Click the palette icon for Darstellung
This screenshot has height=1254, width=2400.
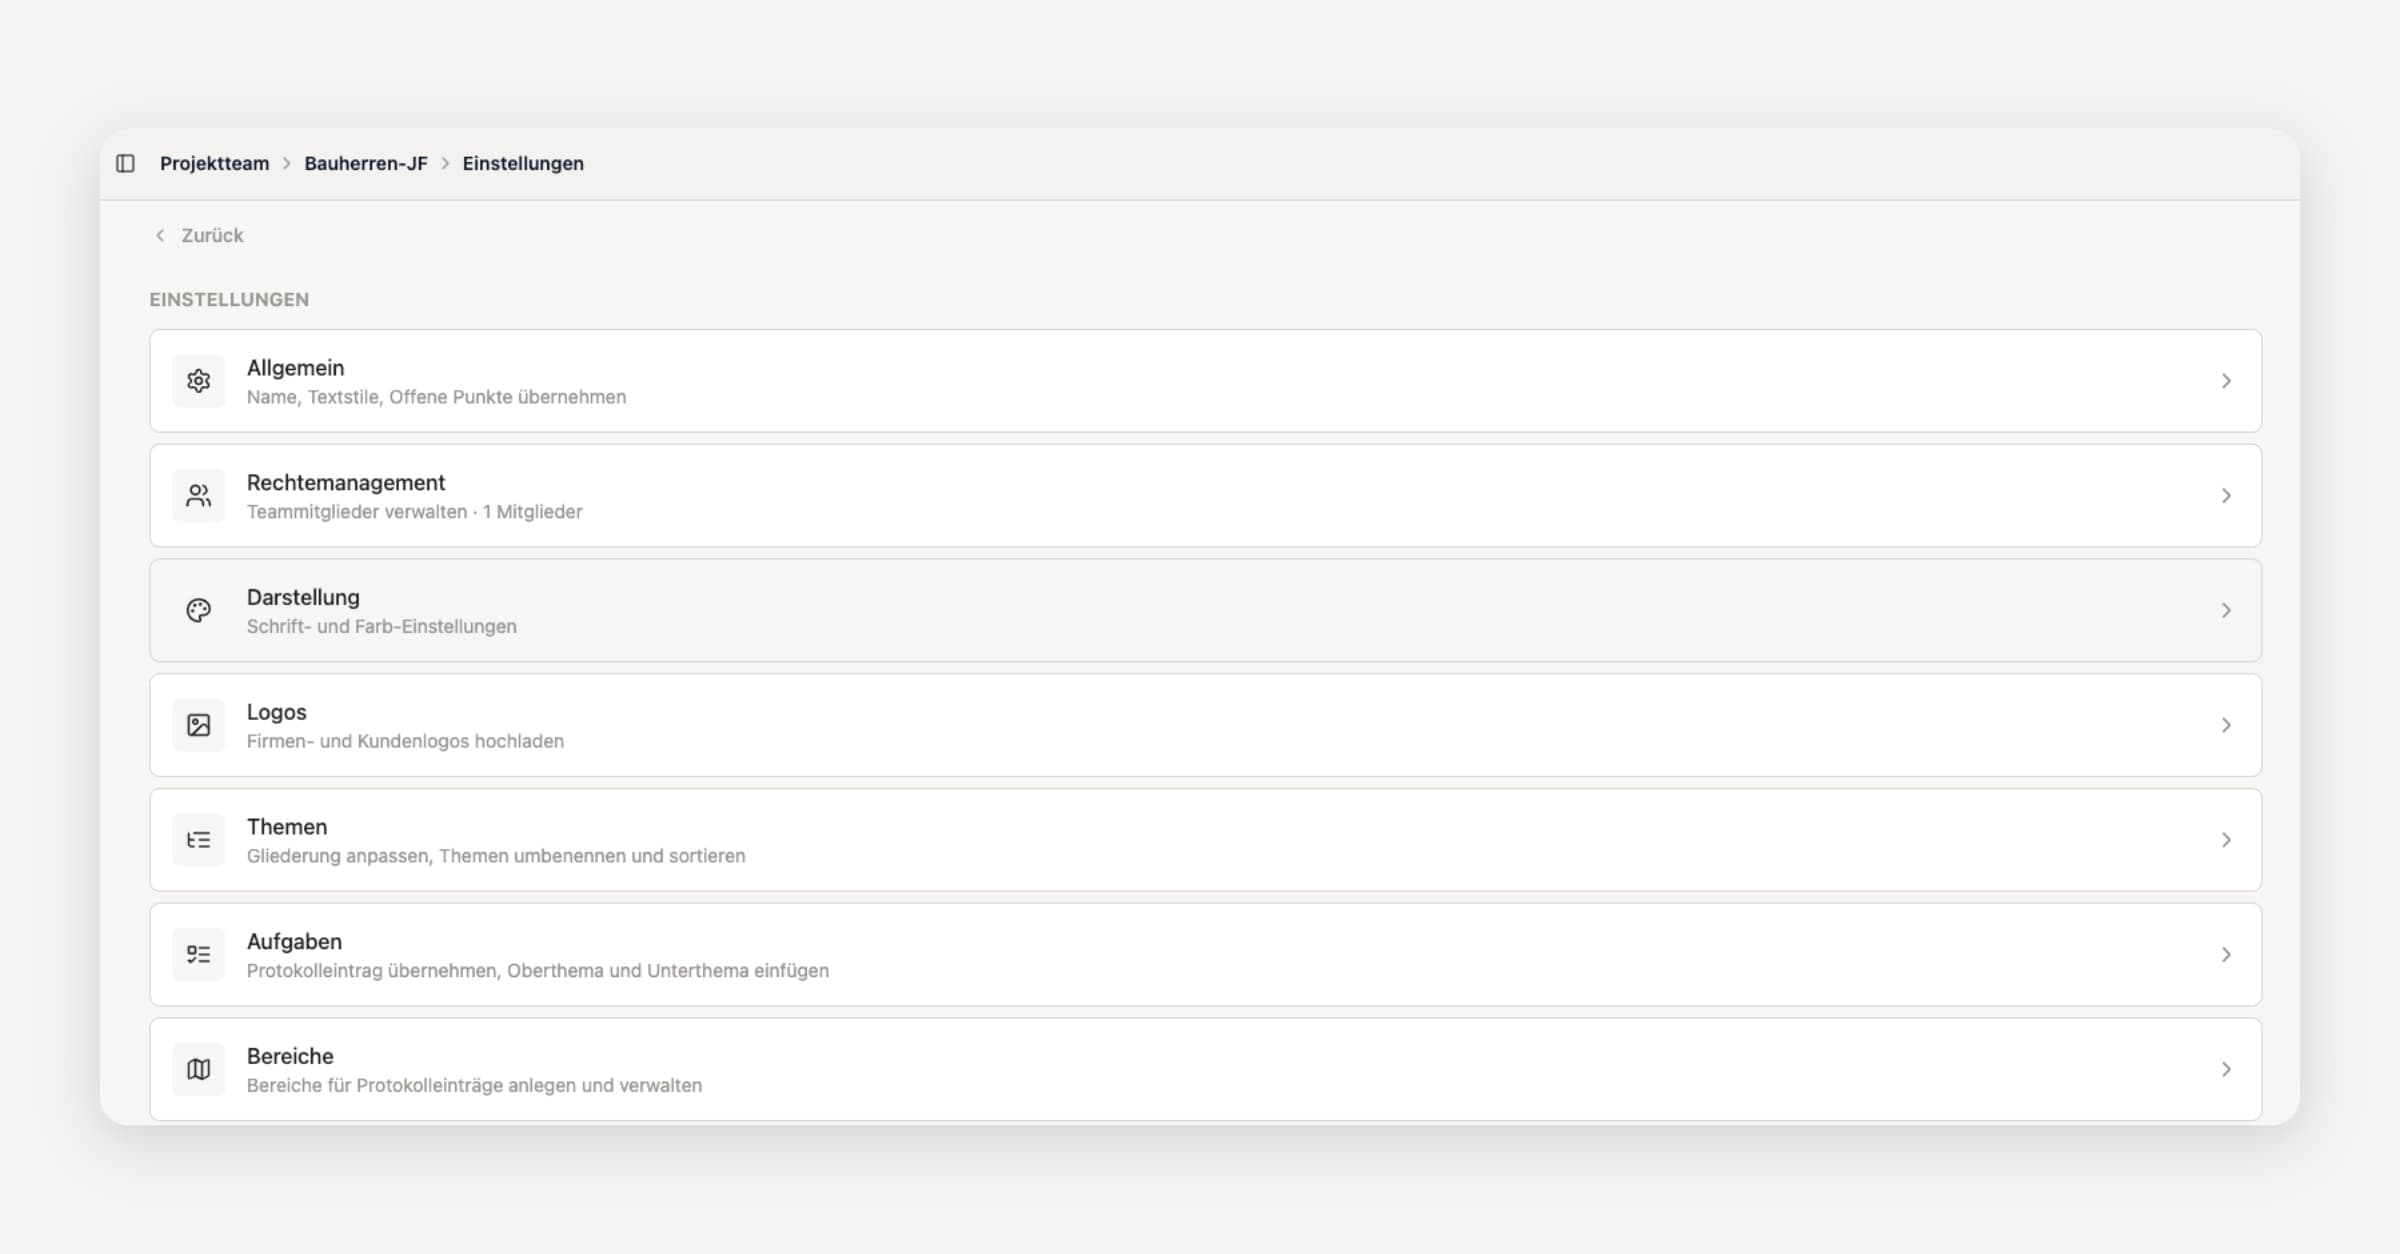(198, 610)
